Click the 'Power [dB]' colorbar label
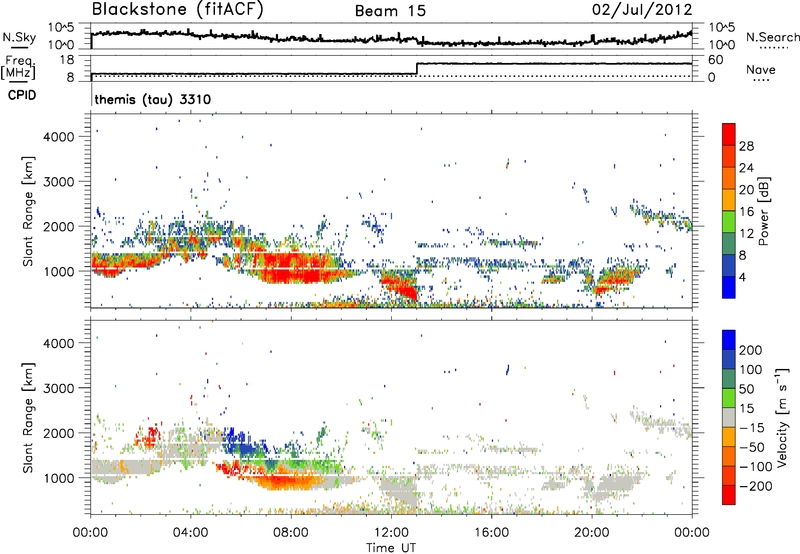Image resolution: width=800 pixels, height=554 pixels. 764,211
